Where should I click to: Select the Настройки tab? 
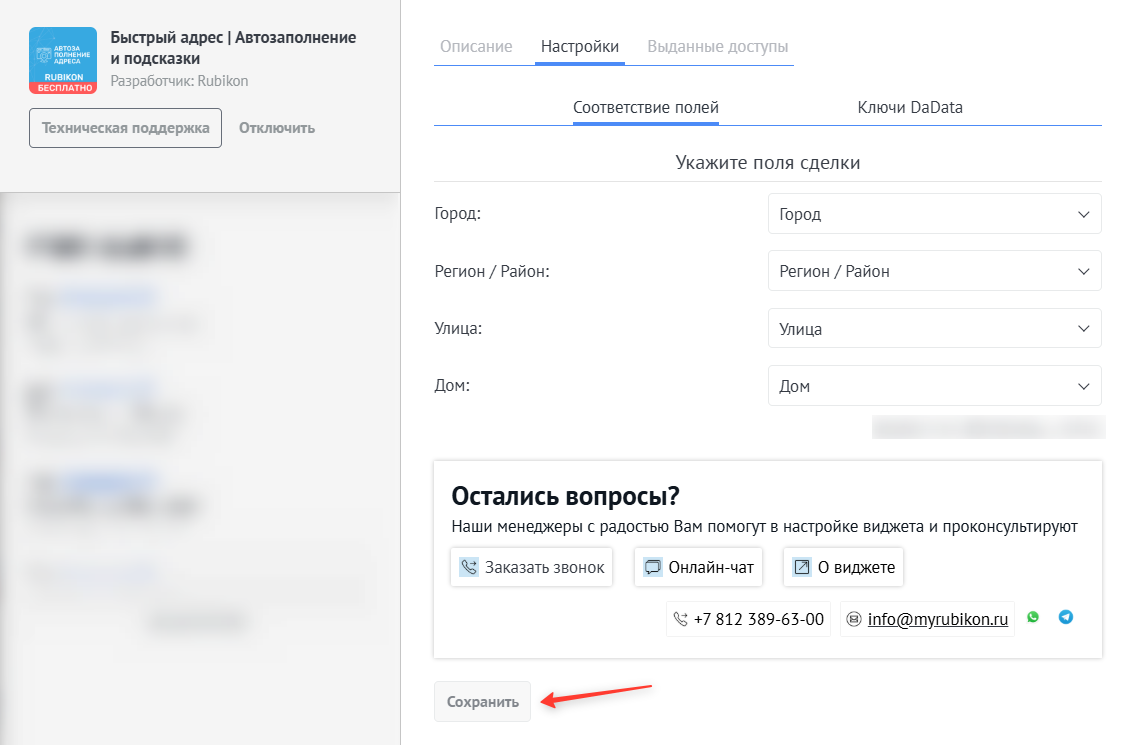580,46
